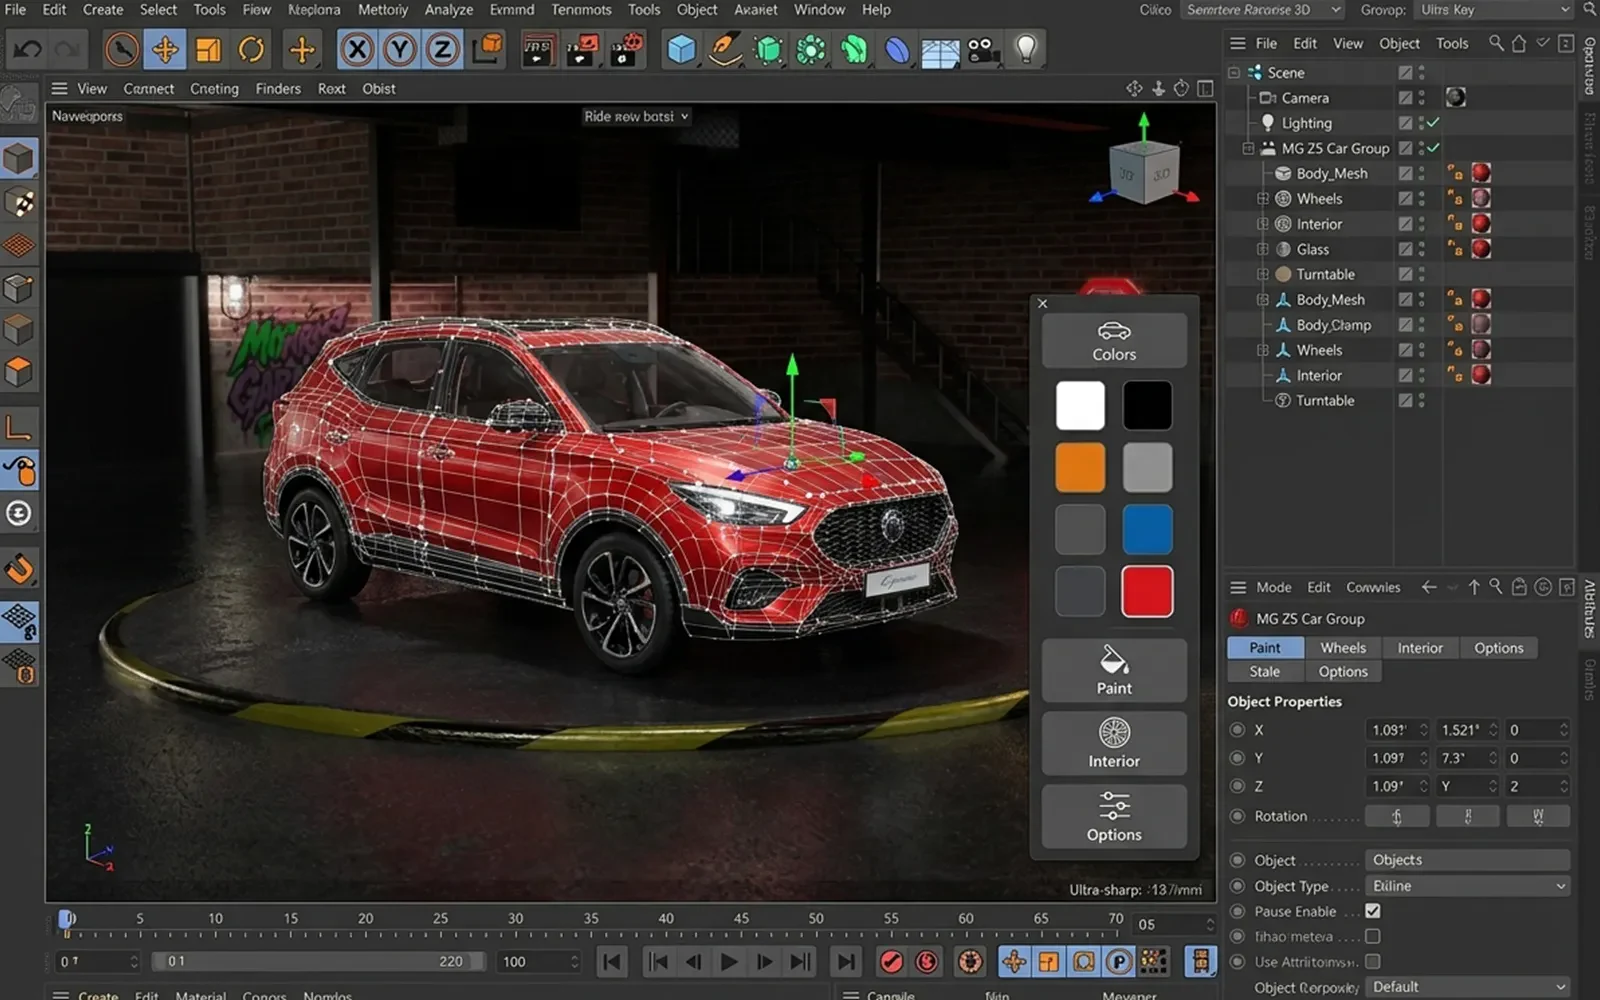1600x1000 pixels.
Task: Click the viewport pan arrows icon
Action: click(x=1134, y=88)
